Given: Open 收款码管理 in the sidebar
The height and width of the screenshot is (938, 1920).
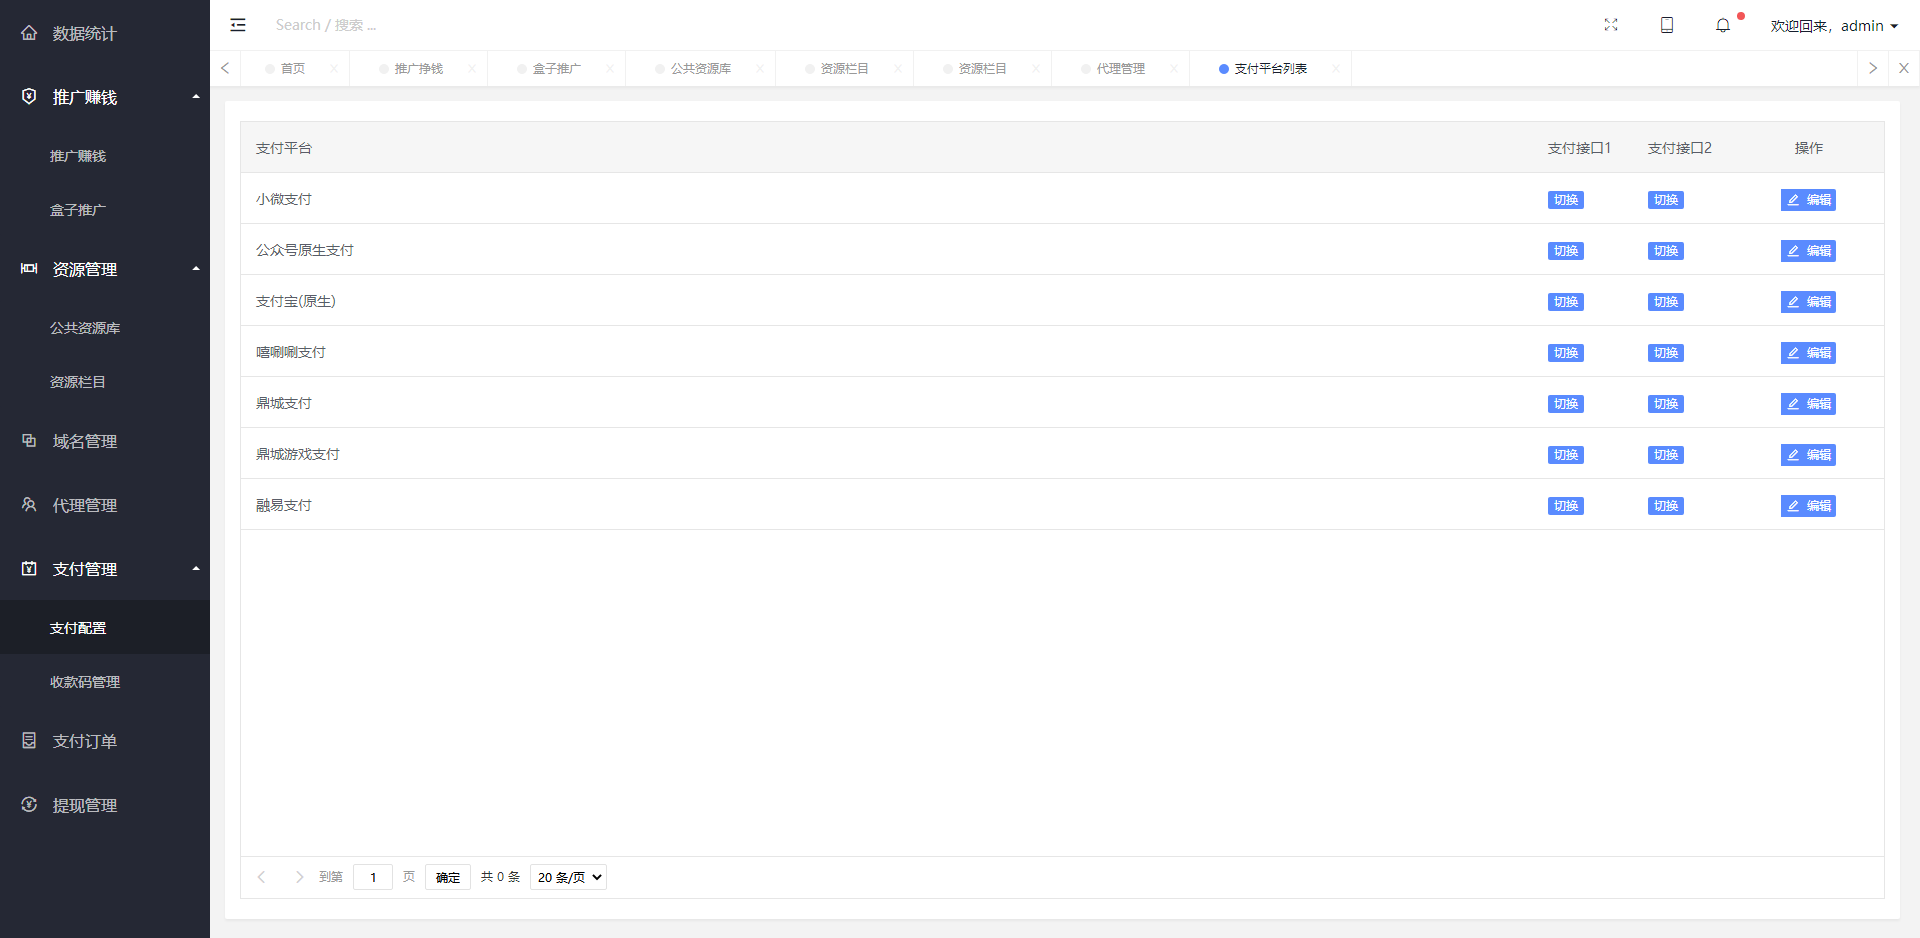Looking at the screenshot, I should tap(85, 682).
